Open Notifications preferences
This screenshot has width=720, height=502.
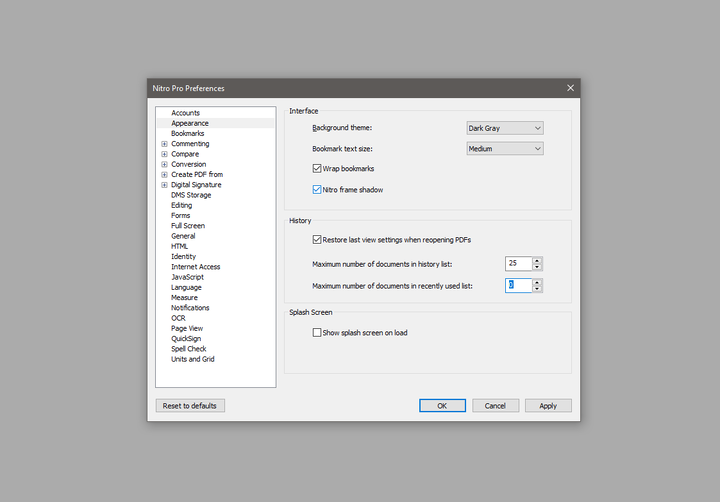pos(190,308)
